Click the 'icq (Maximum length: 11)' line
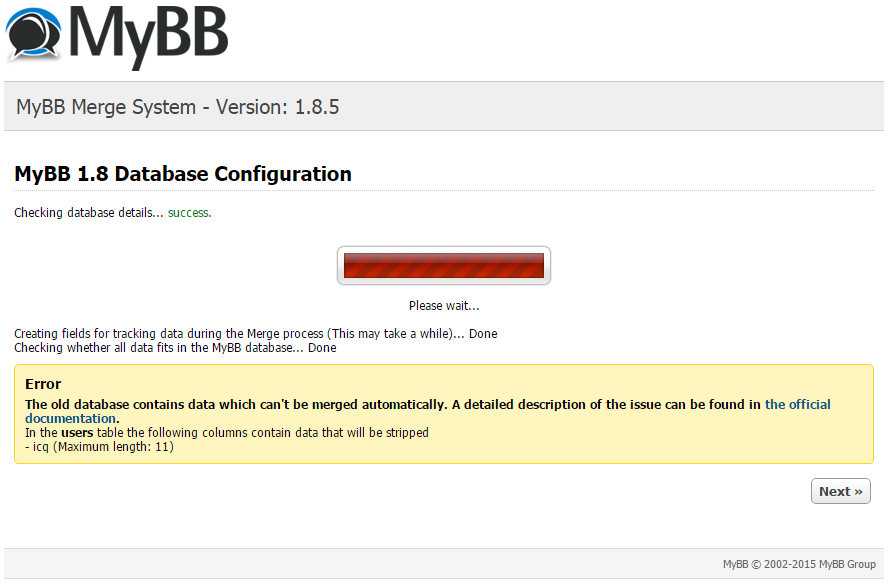888x588 pixels. coord(99,447)
